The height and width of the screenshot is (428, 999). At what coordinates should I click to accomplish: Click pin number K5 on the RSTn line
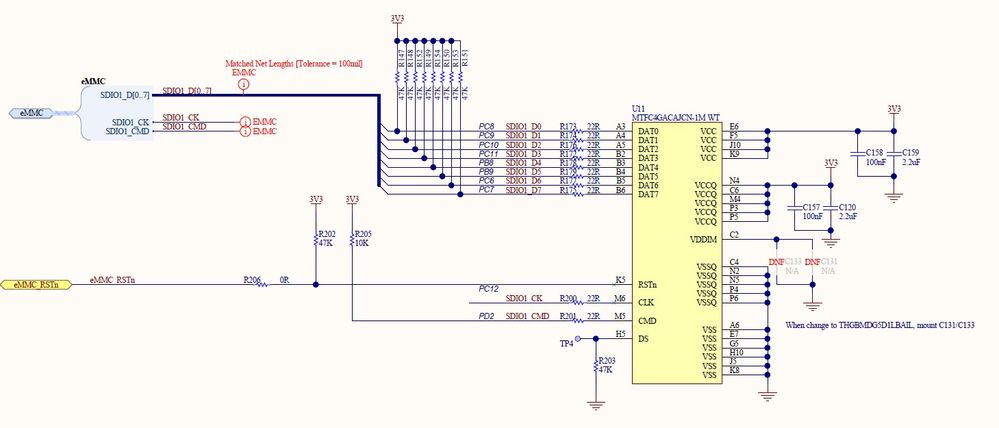pyautogui.click(x=620, y=280)
